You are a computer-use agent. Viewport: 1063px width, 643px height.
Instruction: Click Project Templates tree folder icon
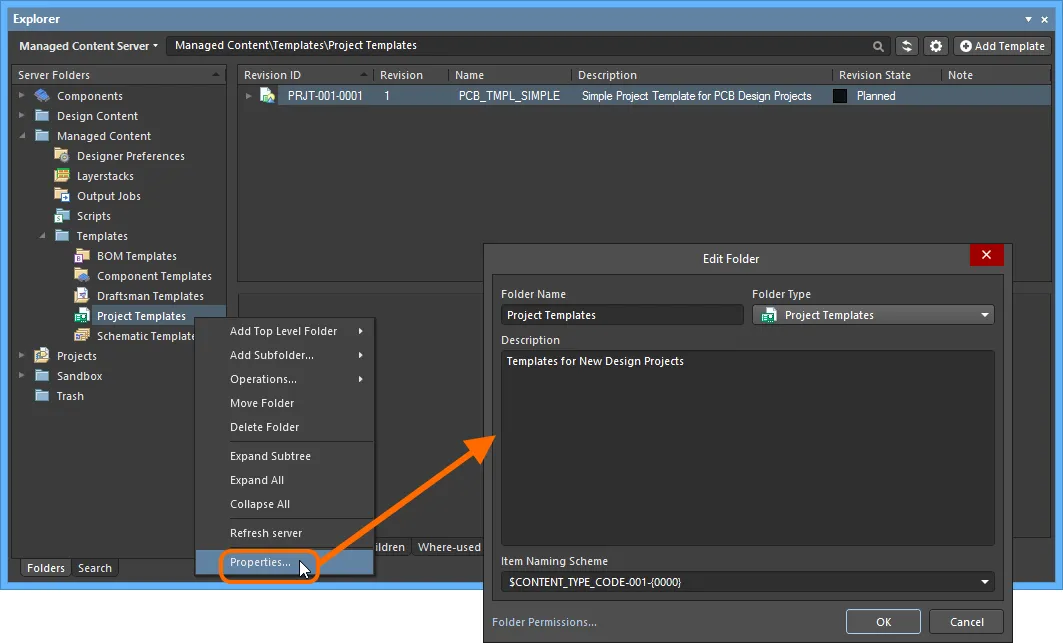pos(82,315)
